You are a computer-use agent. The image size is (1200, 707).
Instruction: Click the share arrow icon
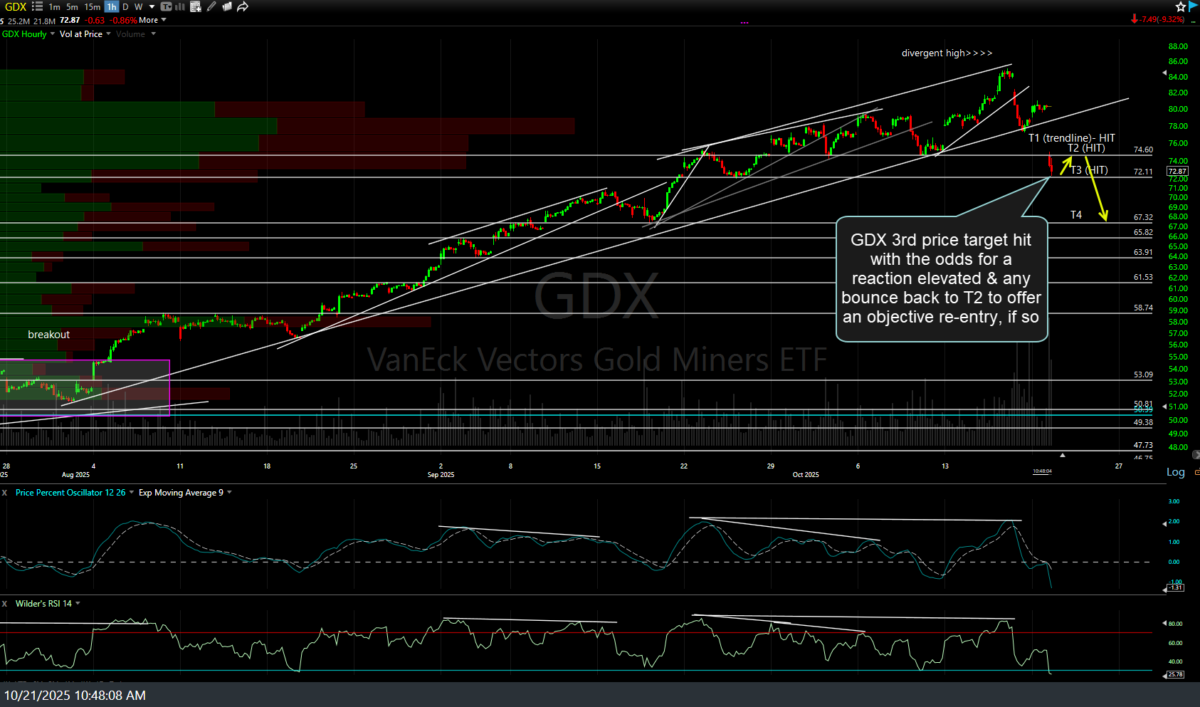pos(243,7)
